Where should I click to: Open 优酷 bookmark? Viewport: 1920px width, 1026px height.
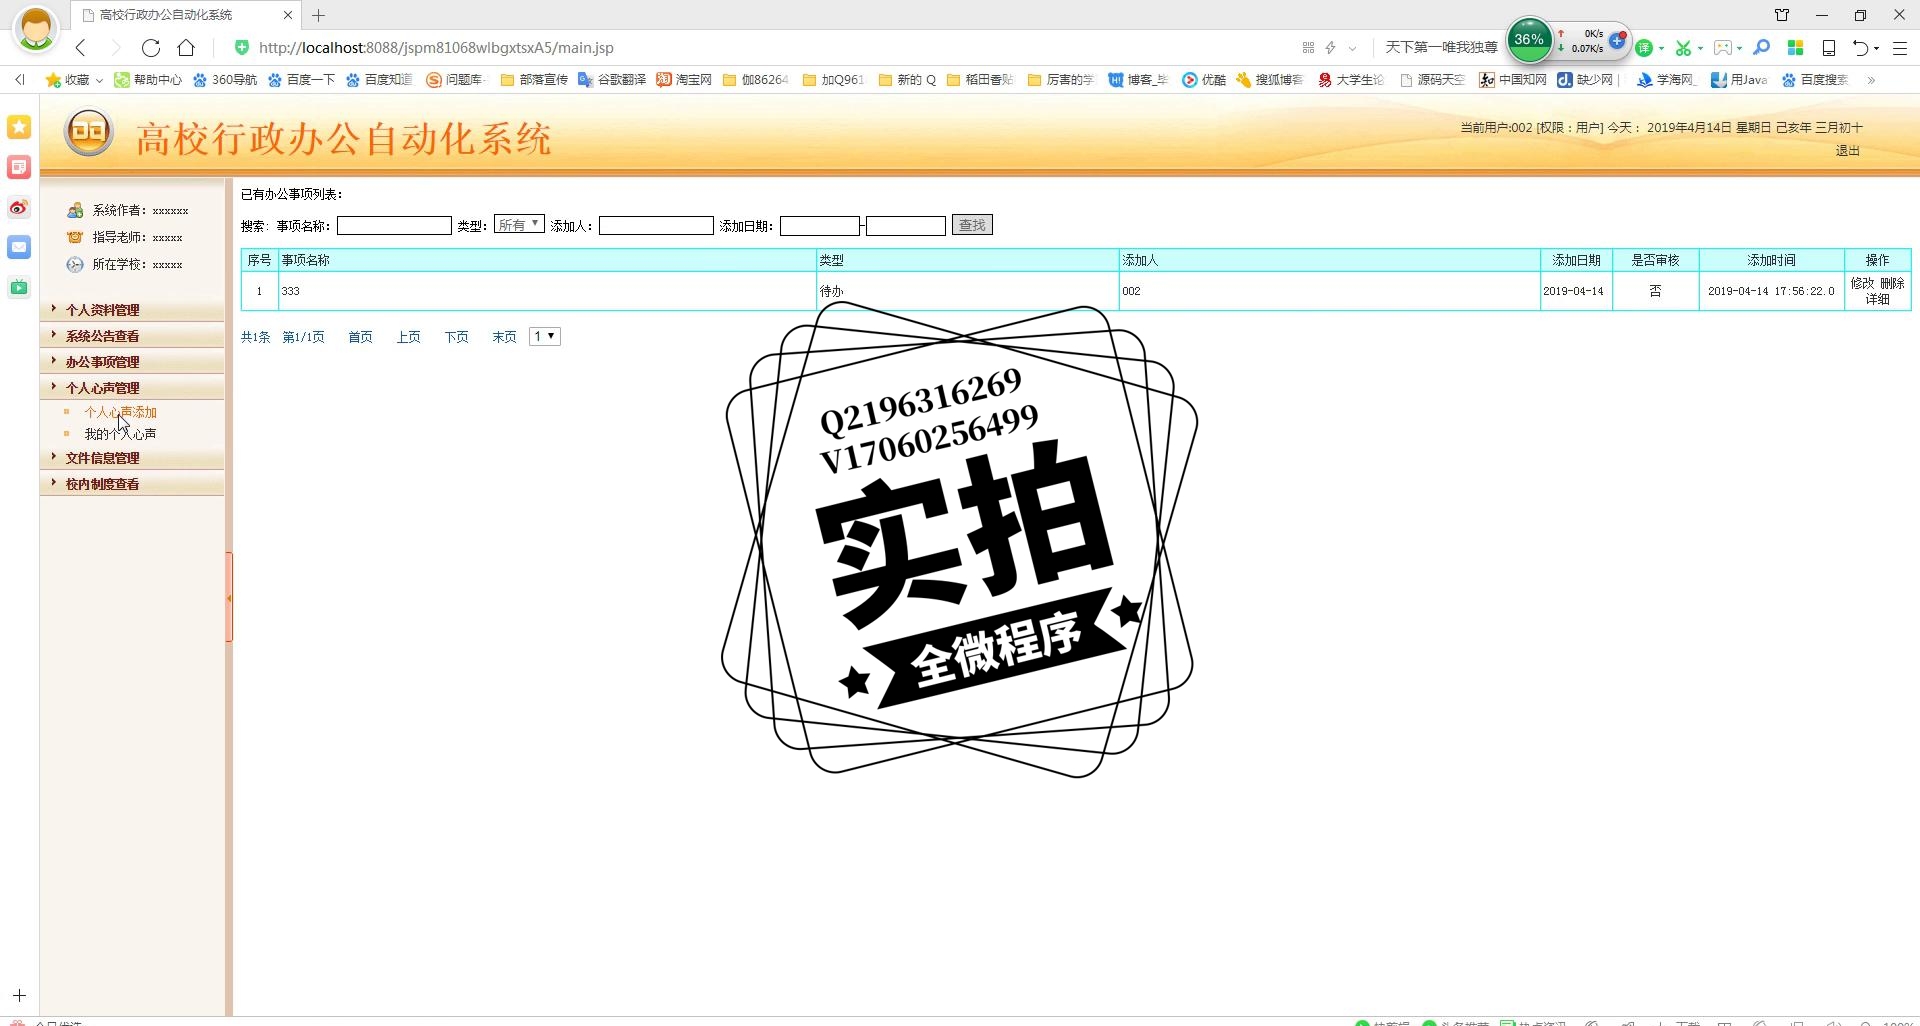pyautogui.click(x=1204, y=79)
